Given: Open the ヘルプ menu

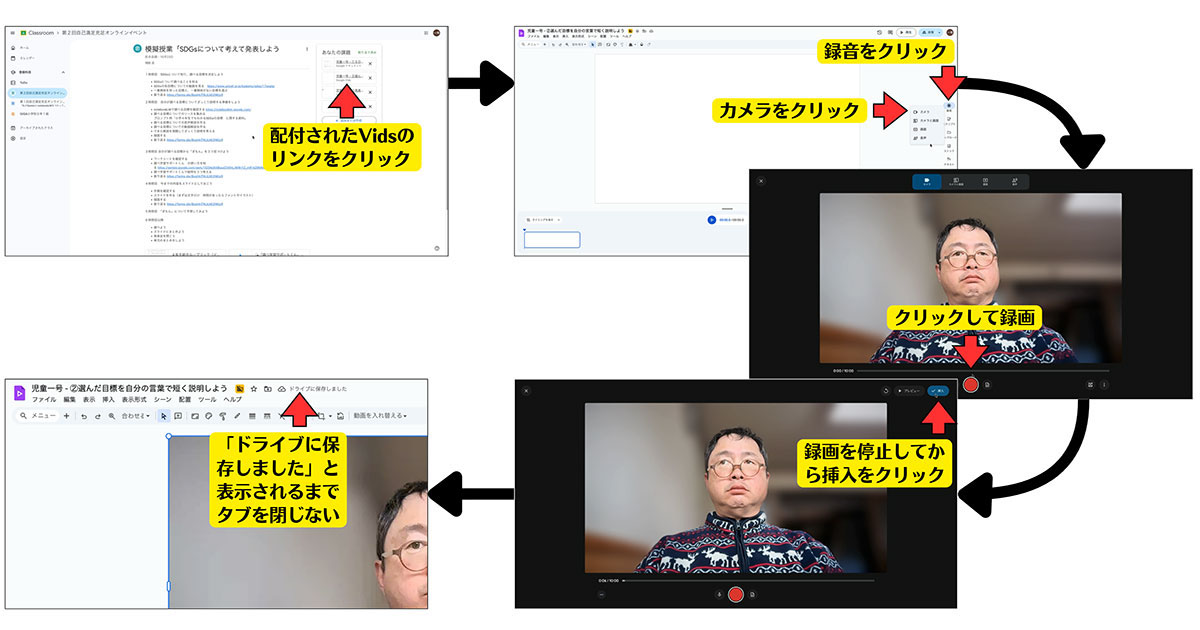Looking at the screenshot, I should click(232, 399).
